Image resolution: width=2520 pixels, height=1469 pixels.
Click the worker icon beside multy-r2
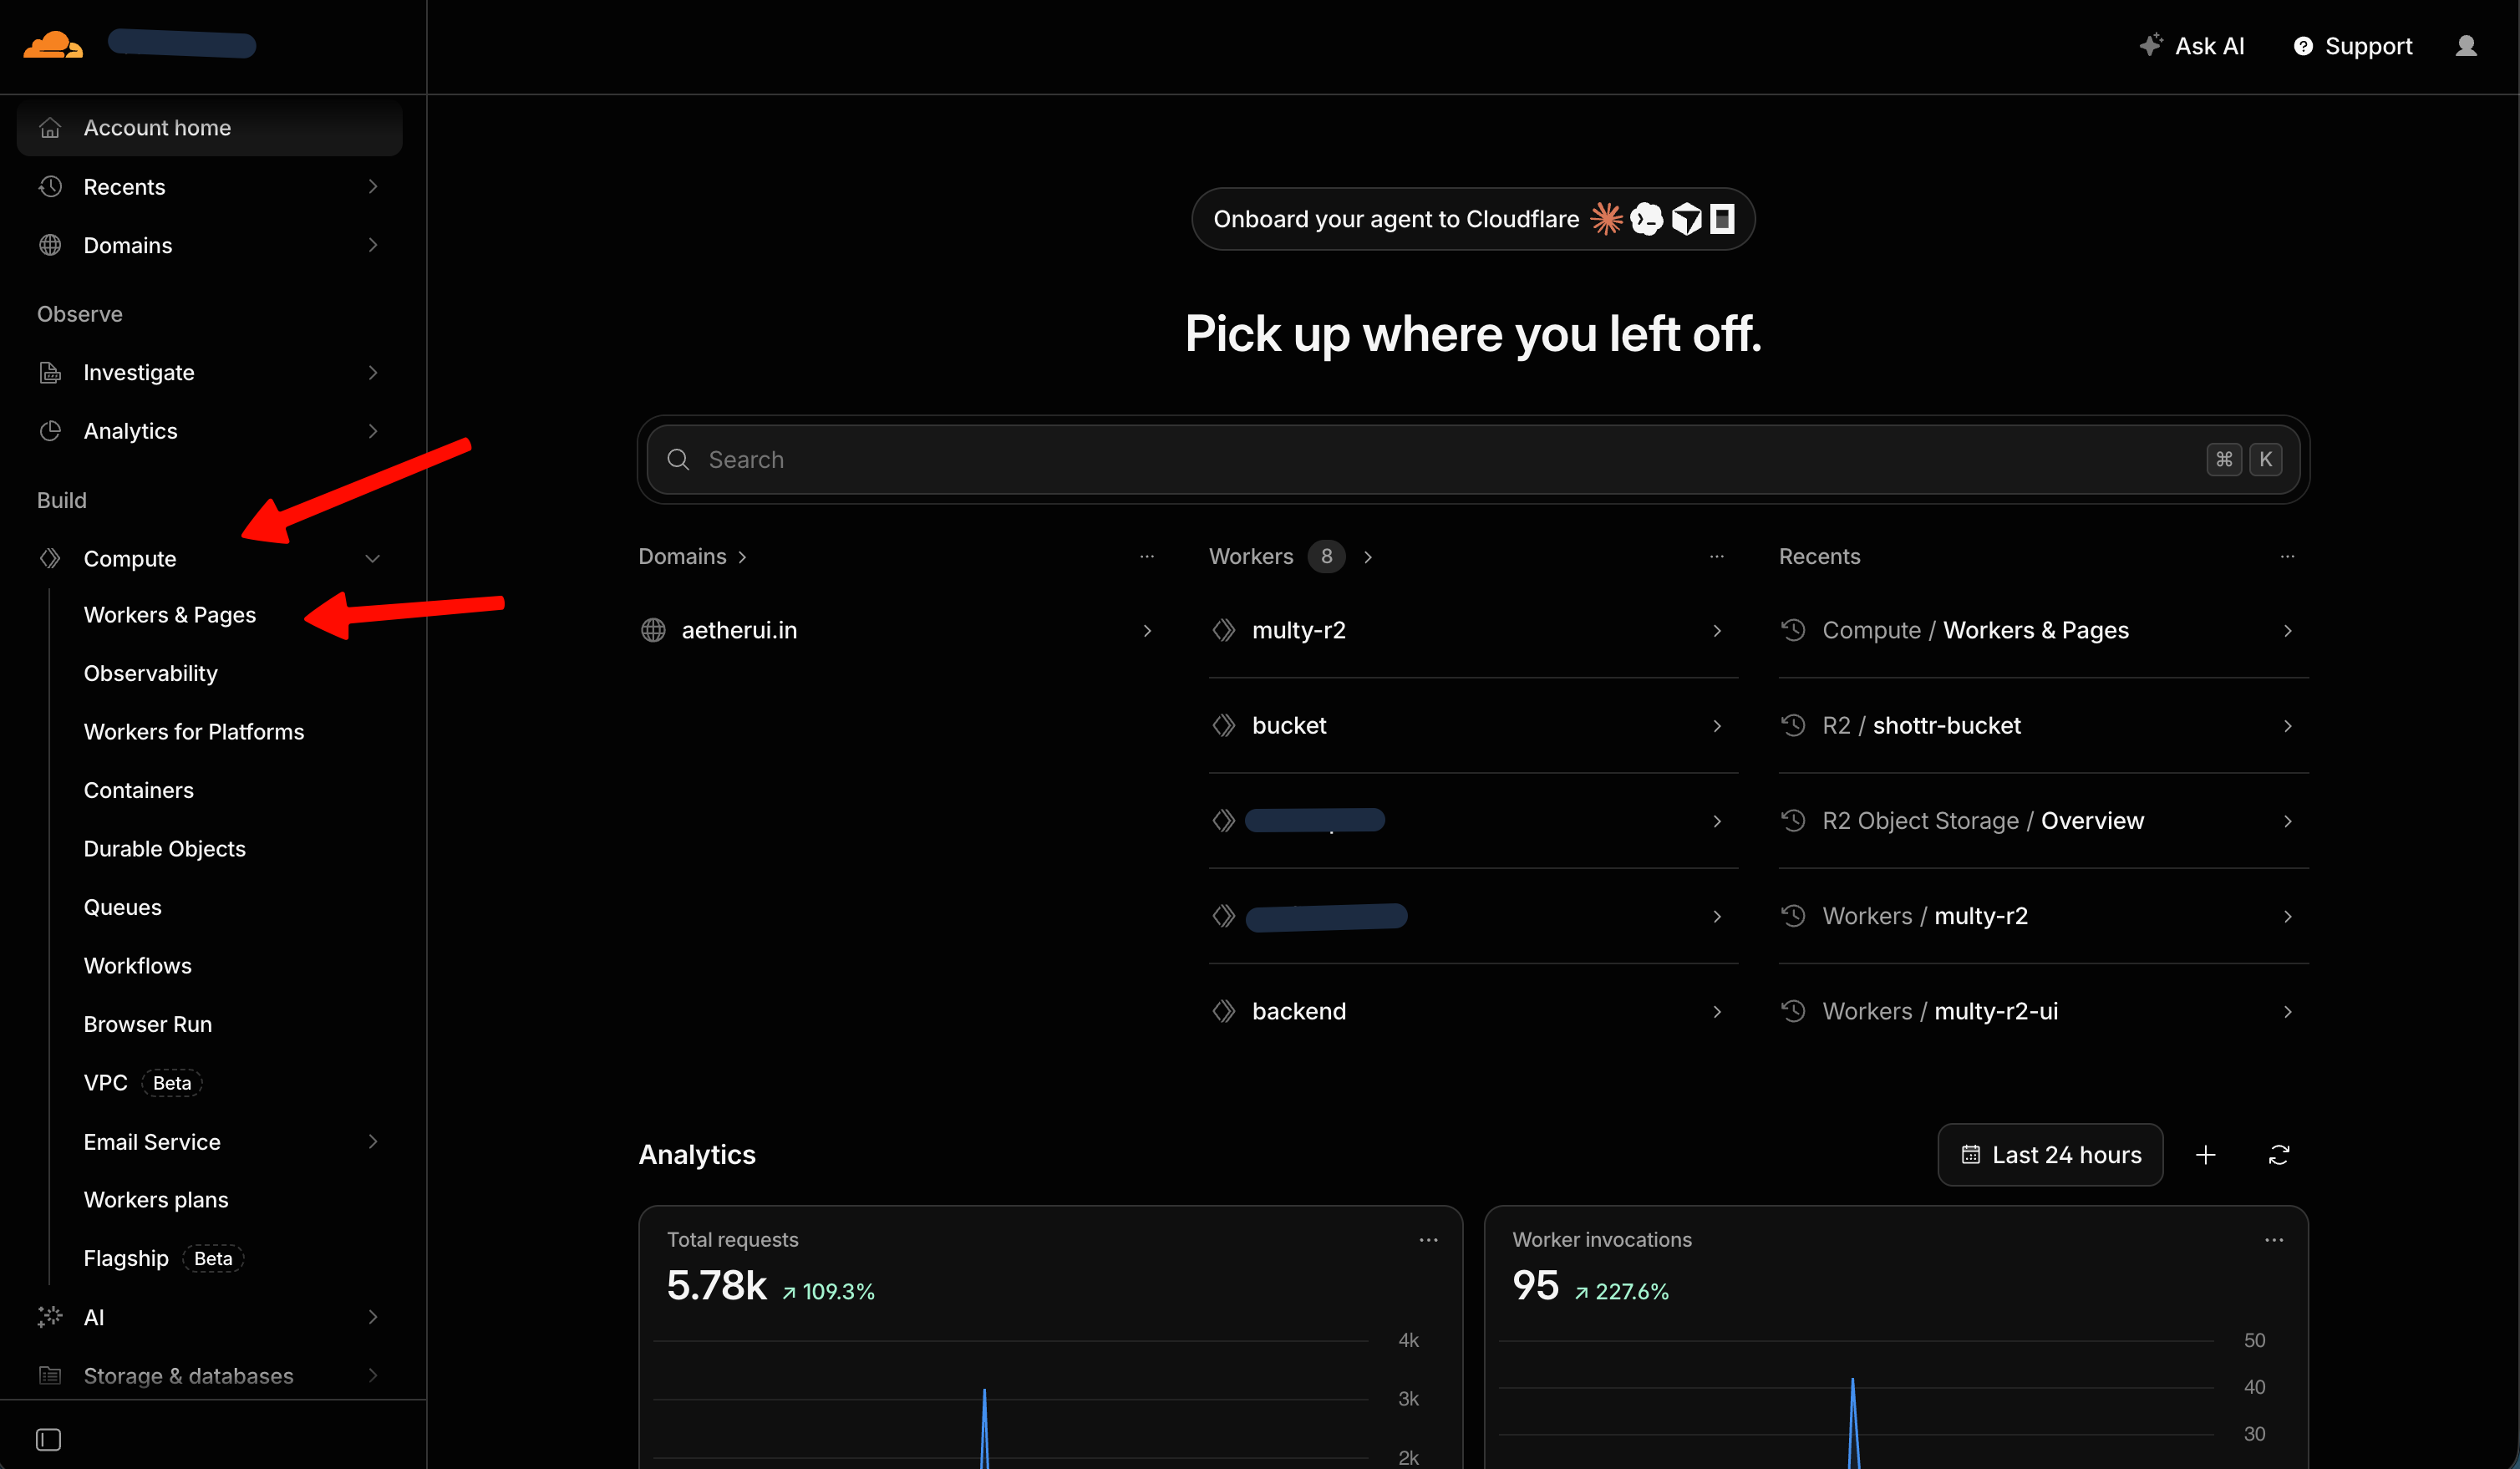pos(1224,630)
